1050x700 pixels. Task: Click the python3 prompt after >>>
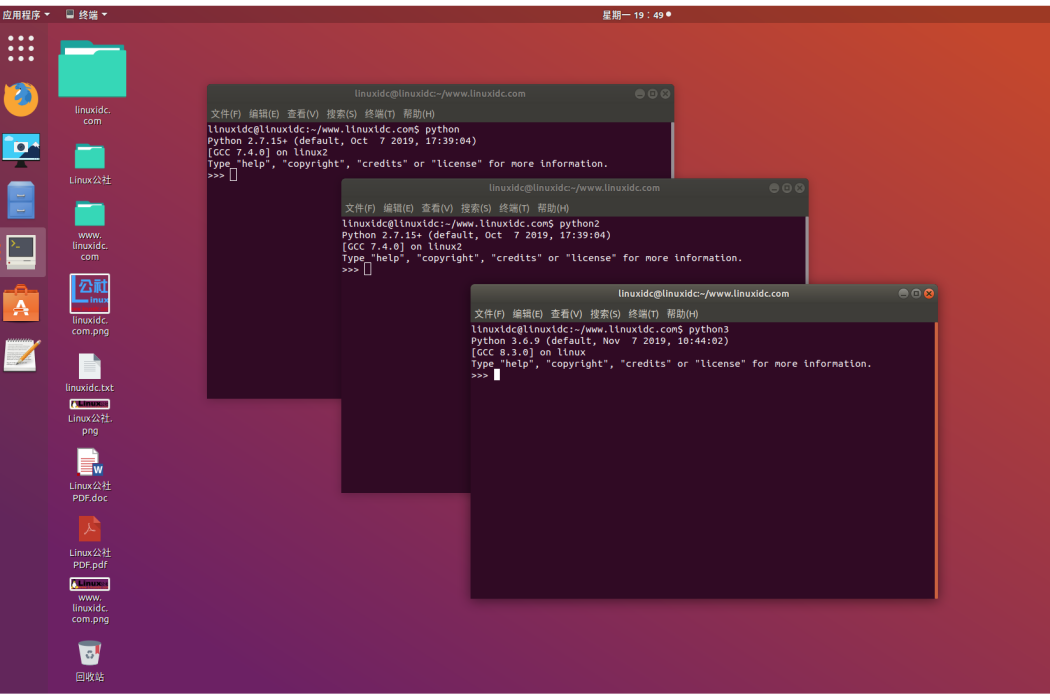497,375
